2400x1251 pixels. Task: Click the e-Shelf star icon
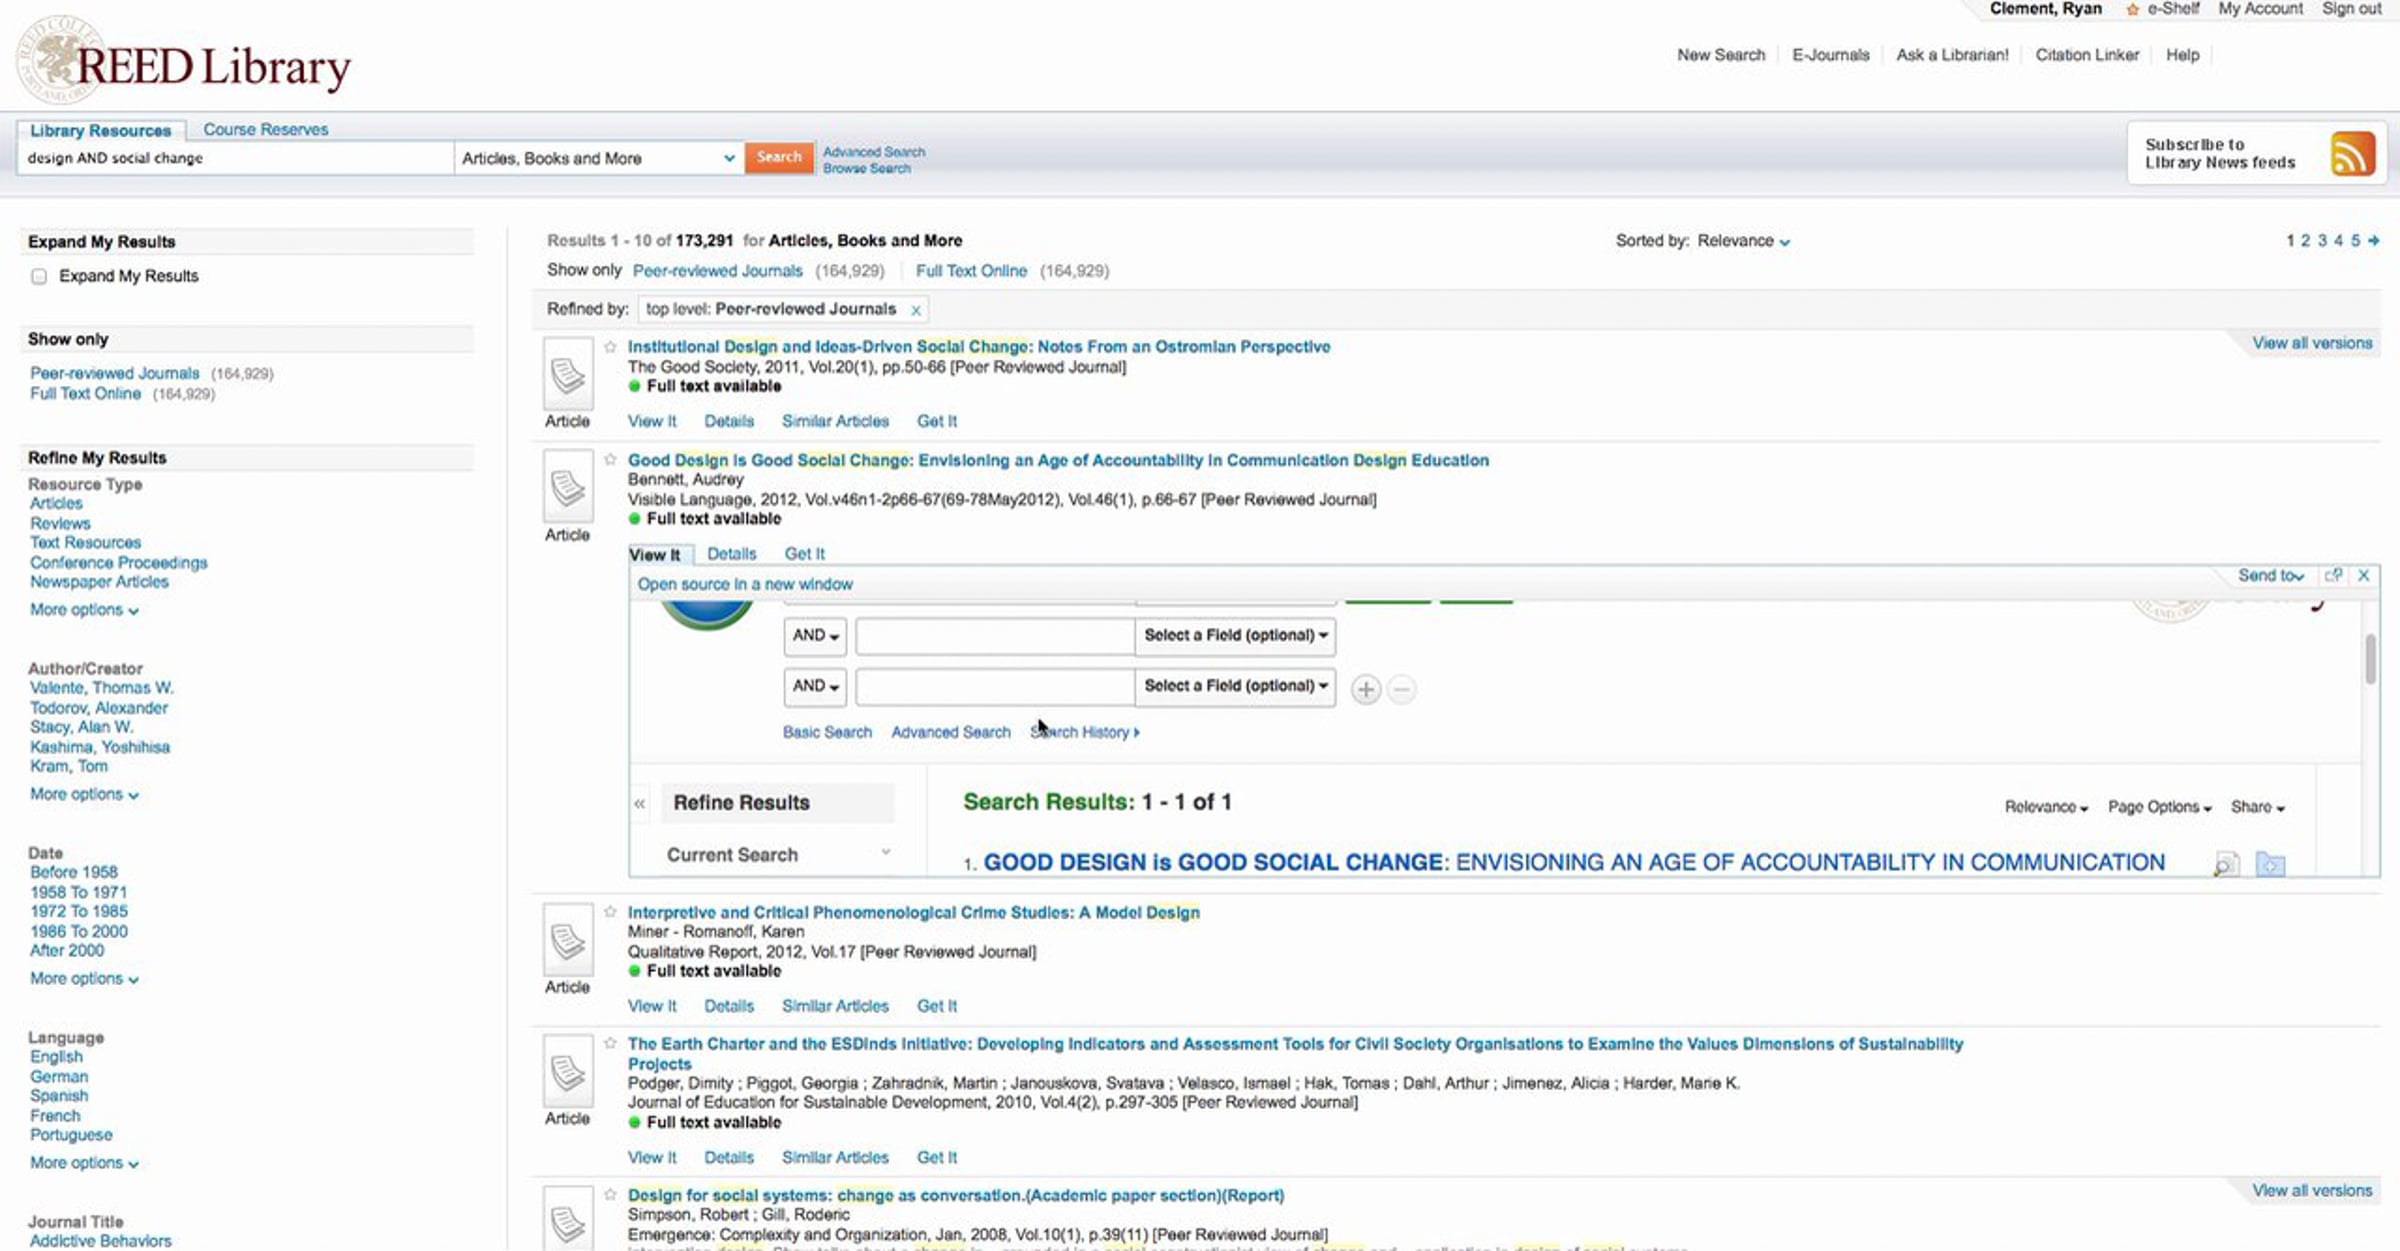point(2132,9)
